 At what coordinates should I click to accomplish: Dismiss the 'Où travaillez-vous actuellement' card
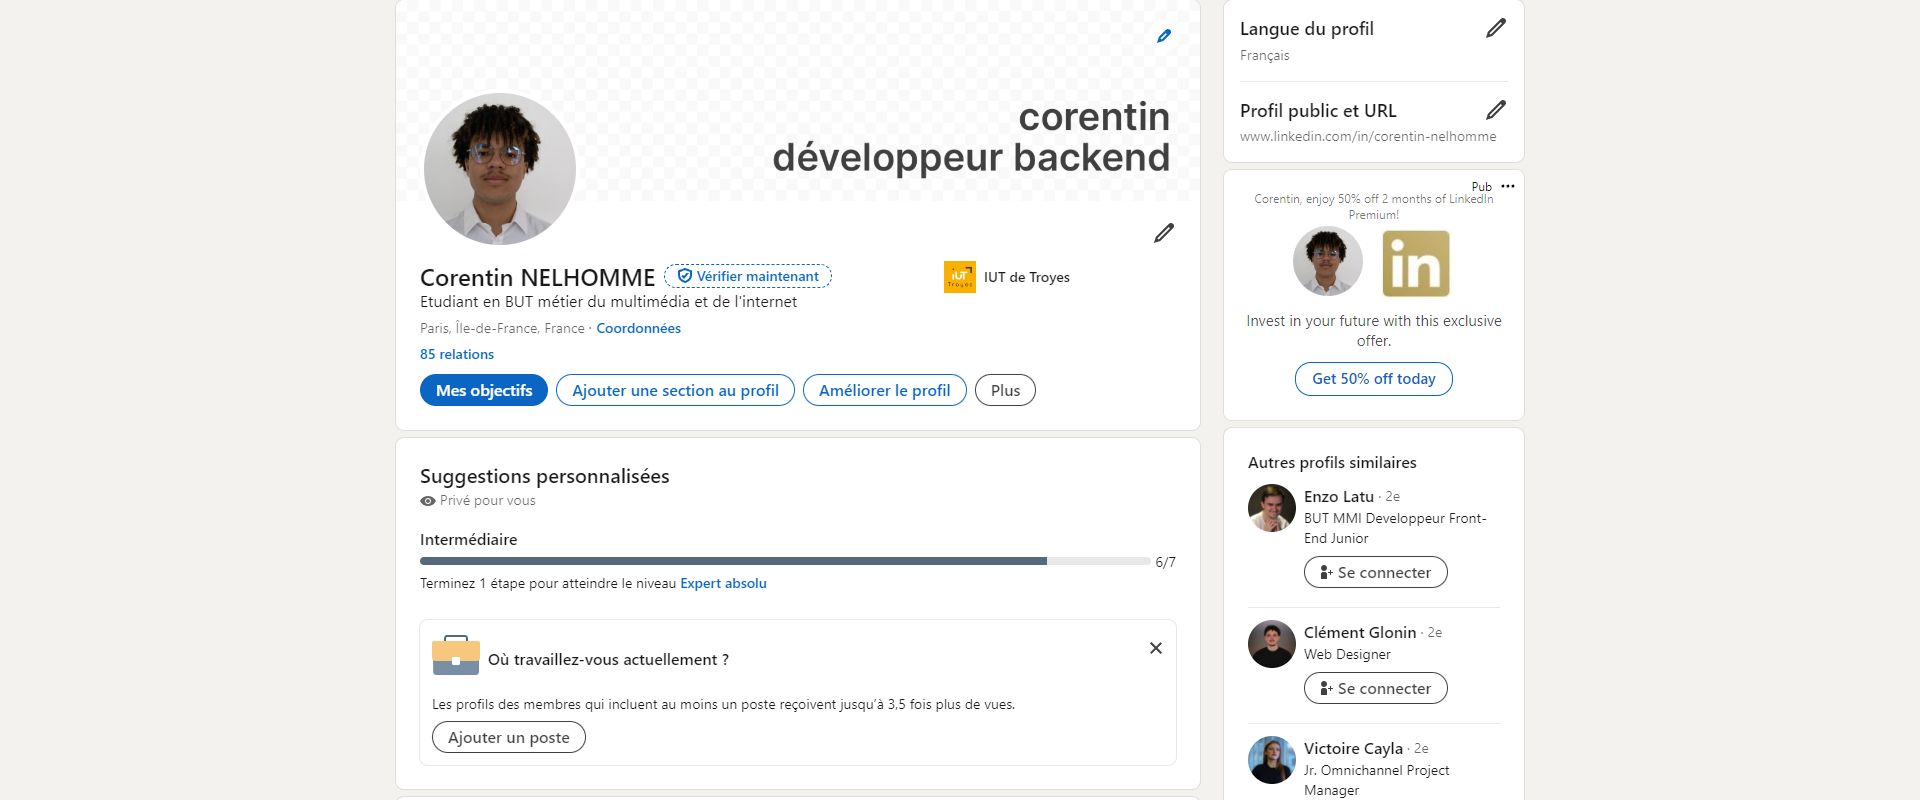tap(1156, 648)
